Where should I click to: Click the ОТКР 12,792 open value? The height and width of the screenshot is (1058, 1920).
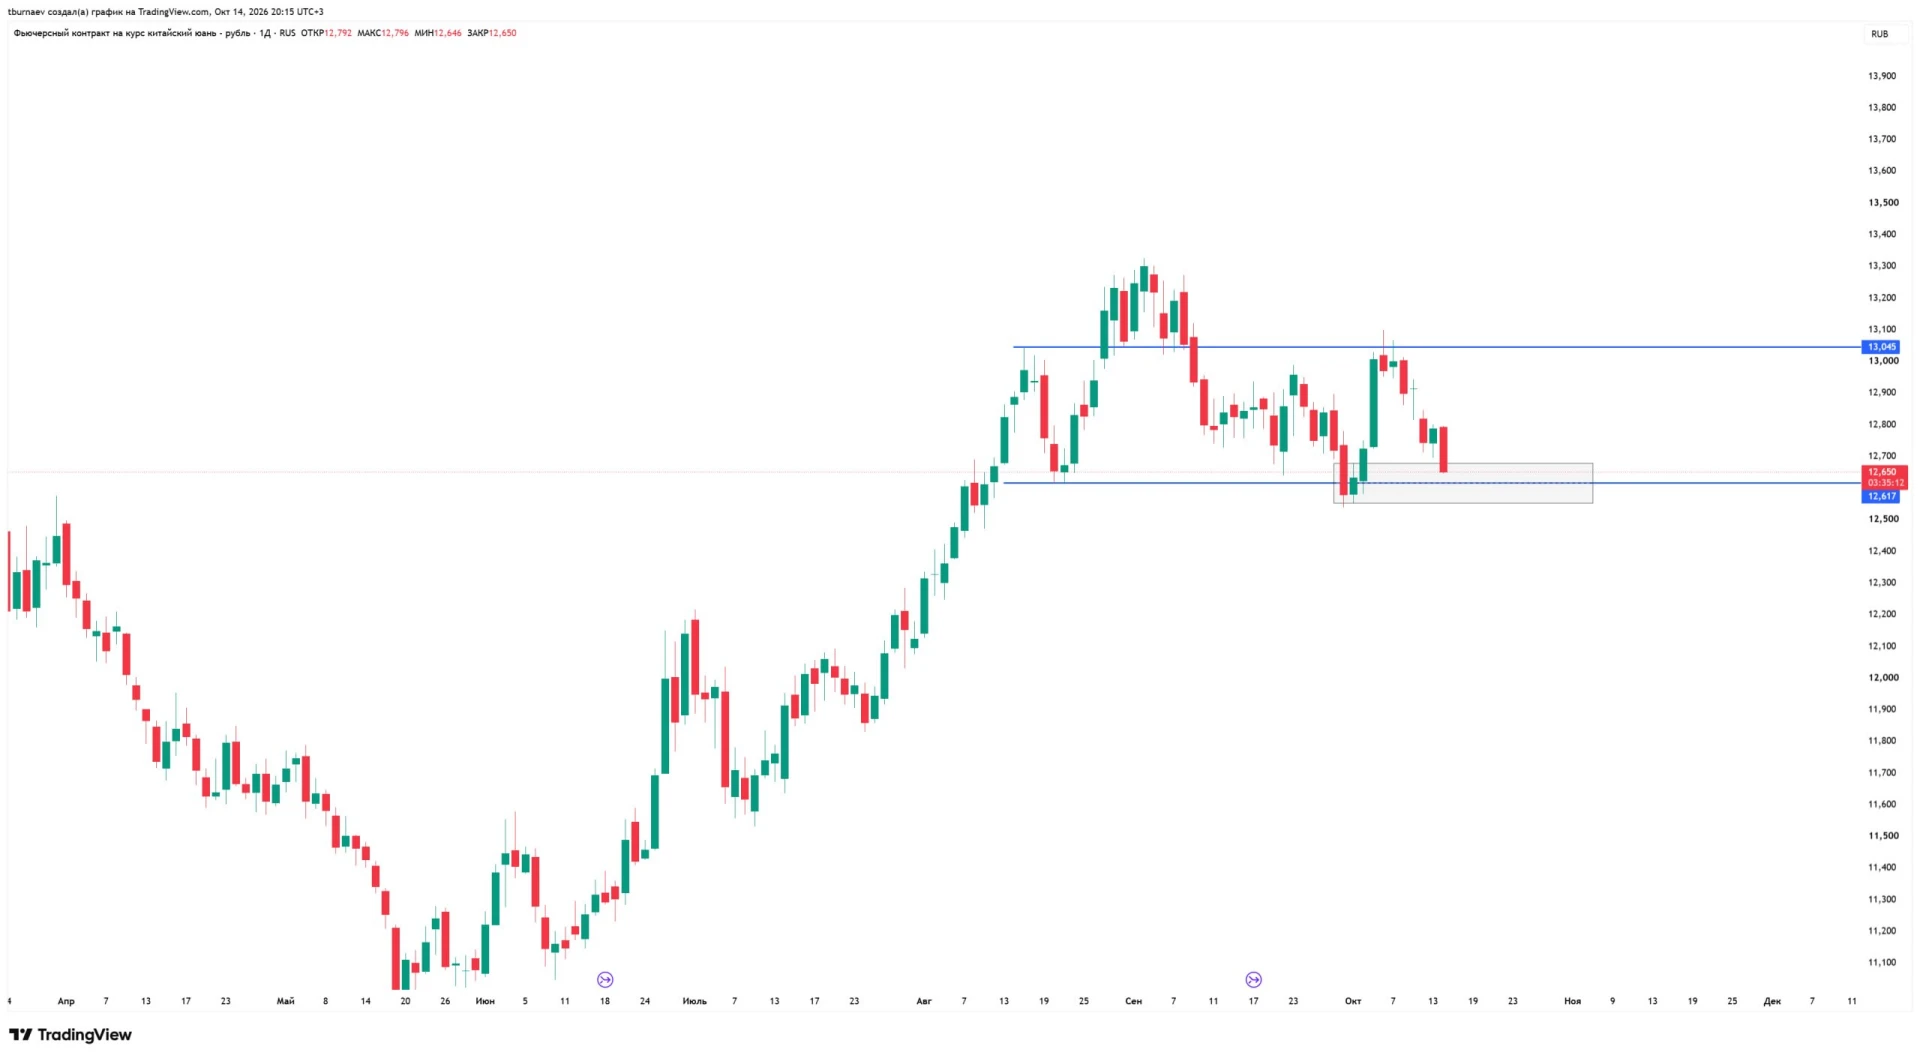(326, 33)
